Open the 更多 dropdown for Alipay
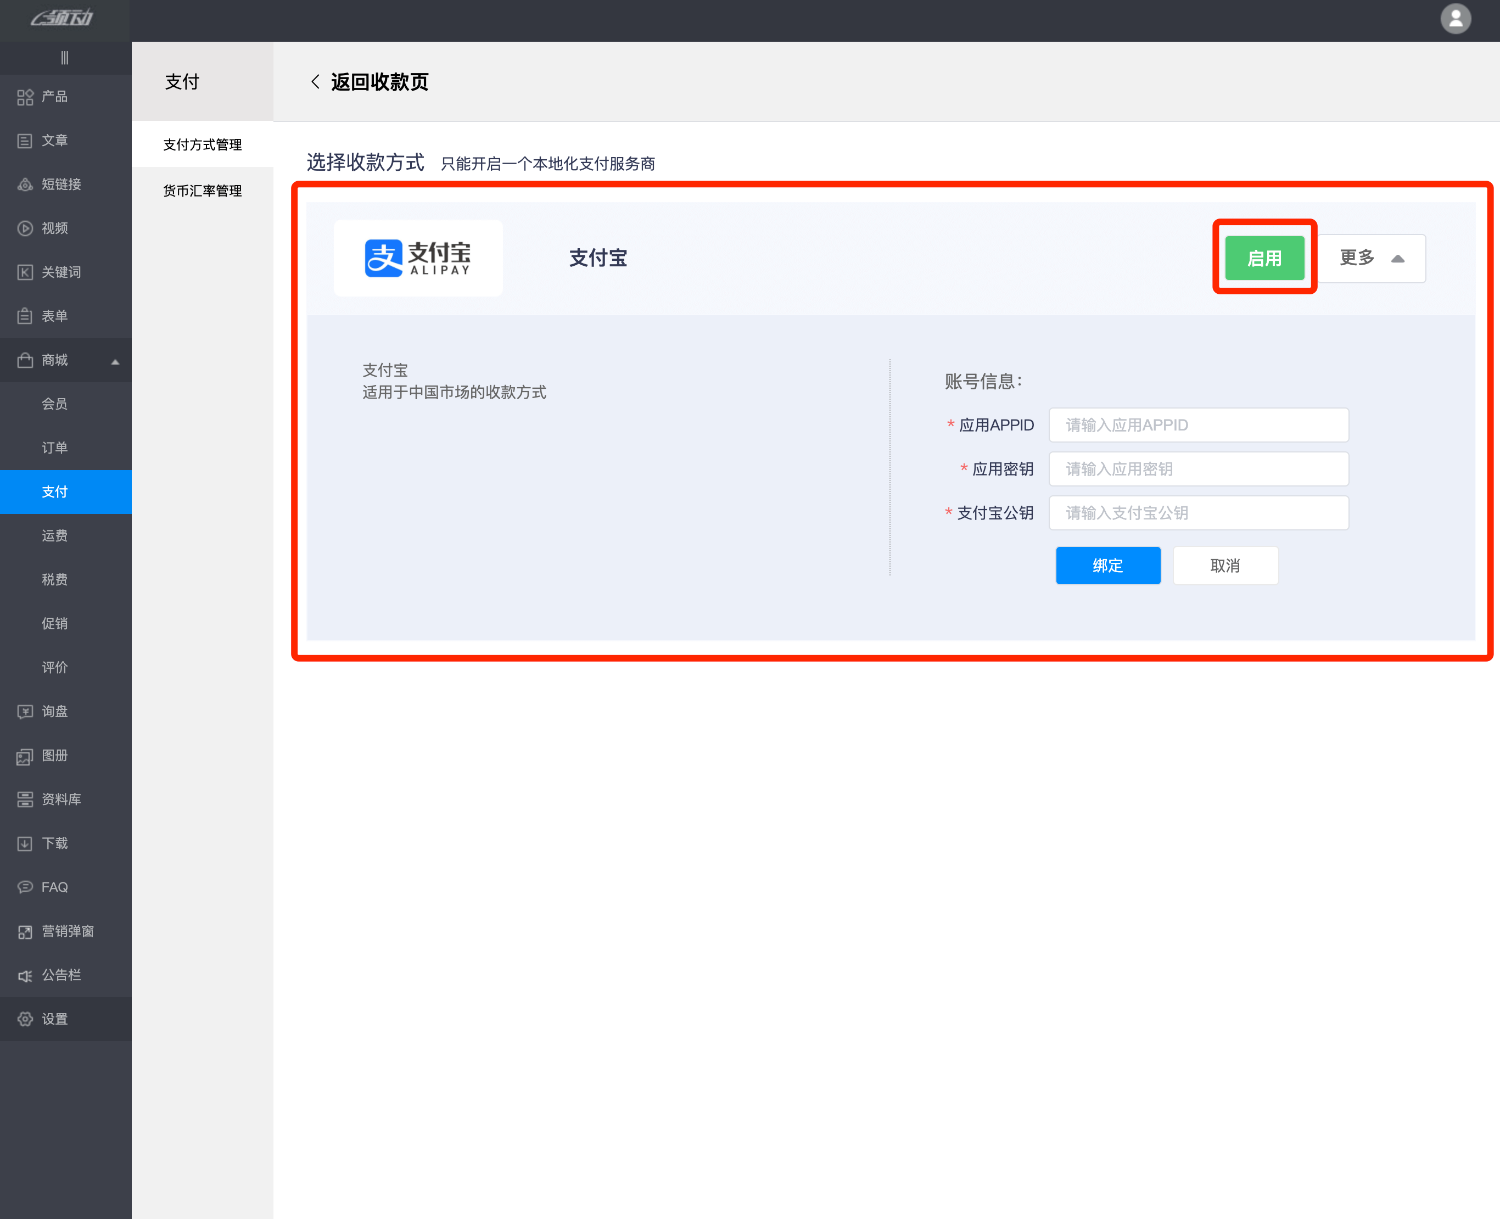 (1372, 258)
